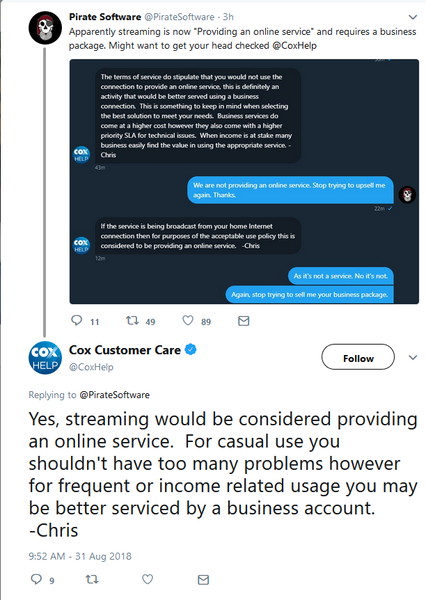Open the Cox Help profile avatar
This screenshot has height=600, width=426.
tap(45, 357)
